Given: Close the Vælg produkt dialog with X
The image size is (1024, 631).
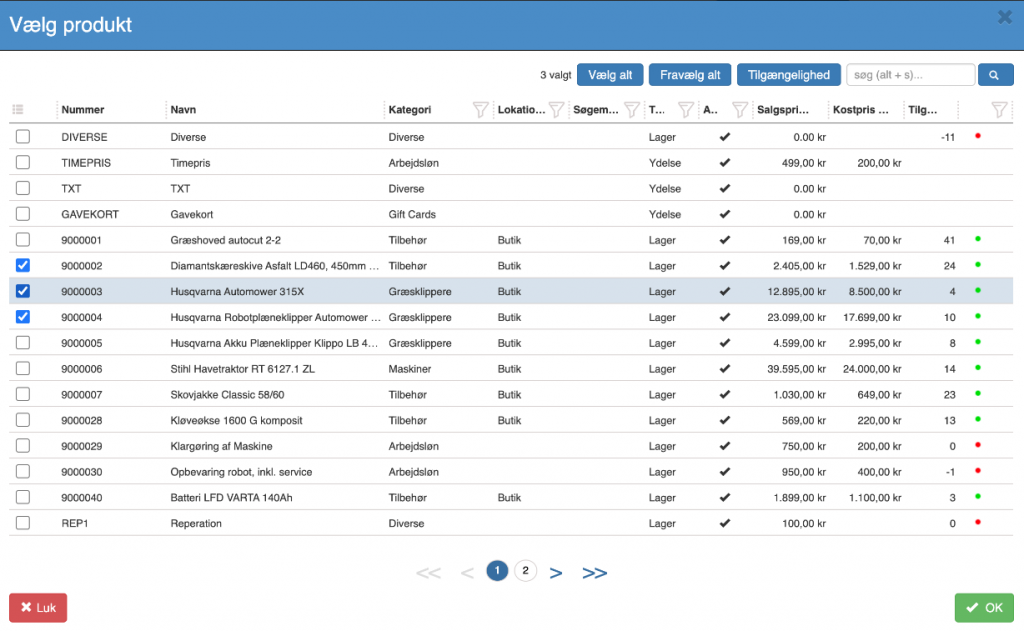Looking at the screenshot, I should click(1004, 17).
